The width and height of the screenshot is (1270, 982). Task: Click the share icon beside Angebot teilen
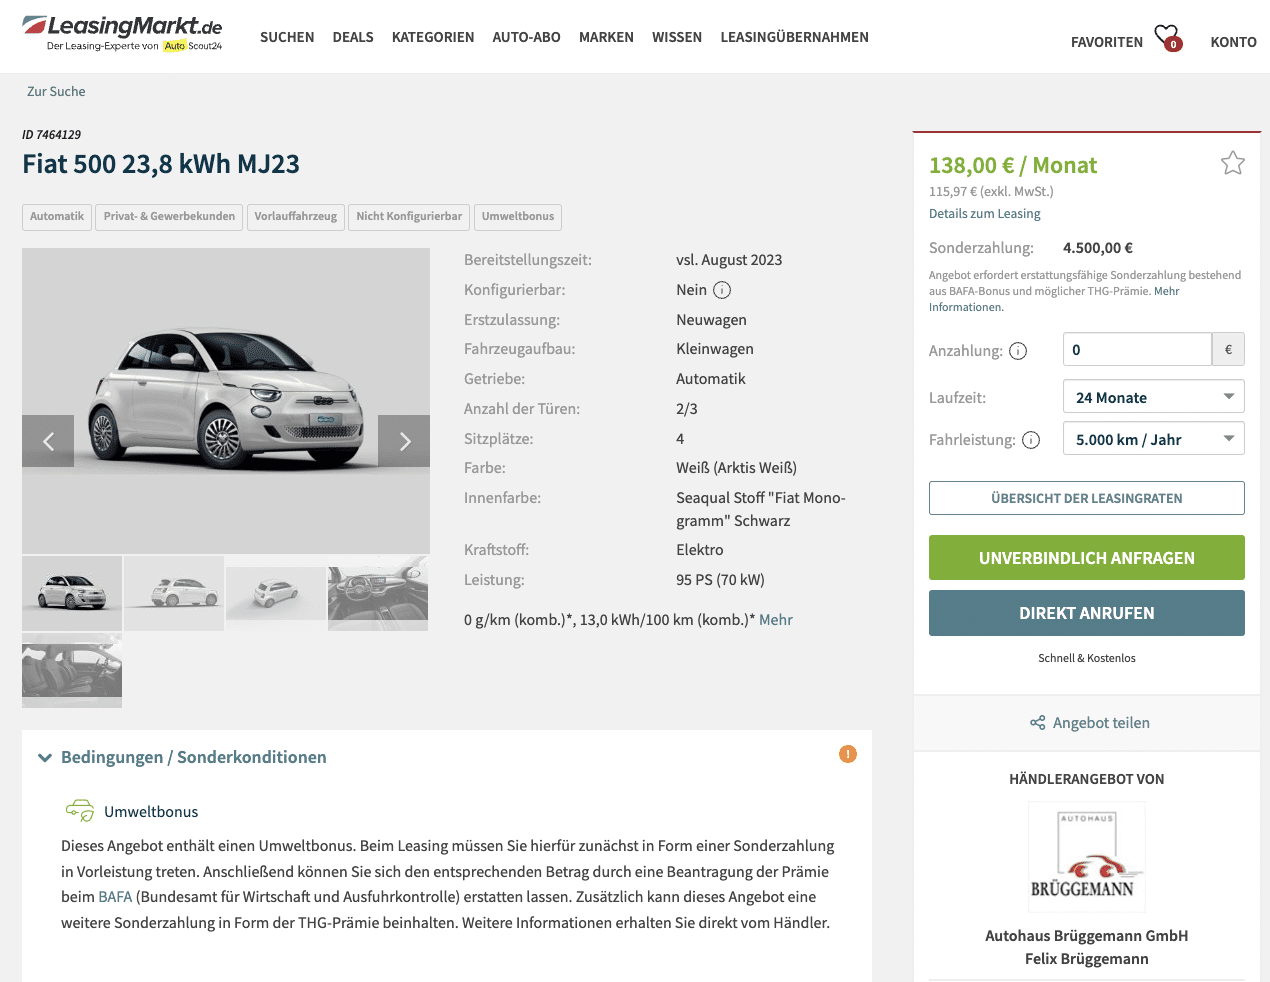1038,723
